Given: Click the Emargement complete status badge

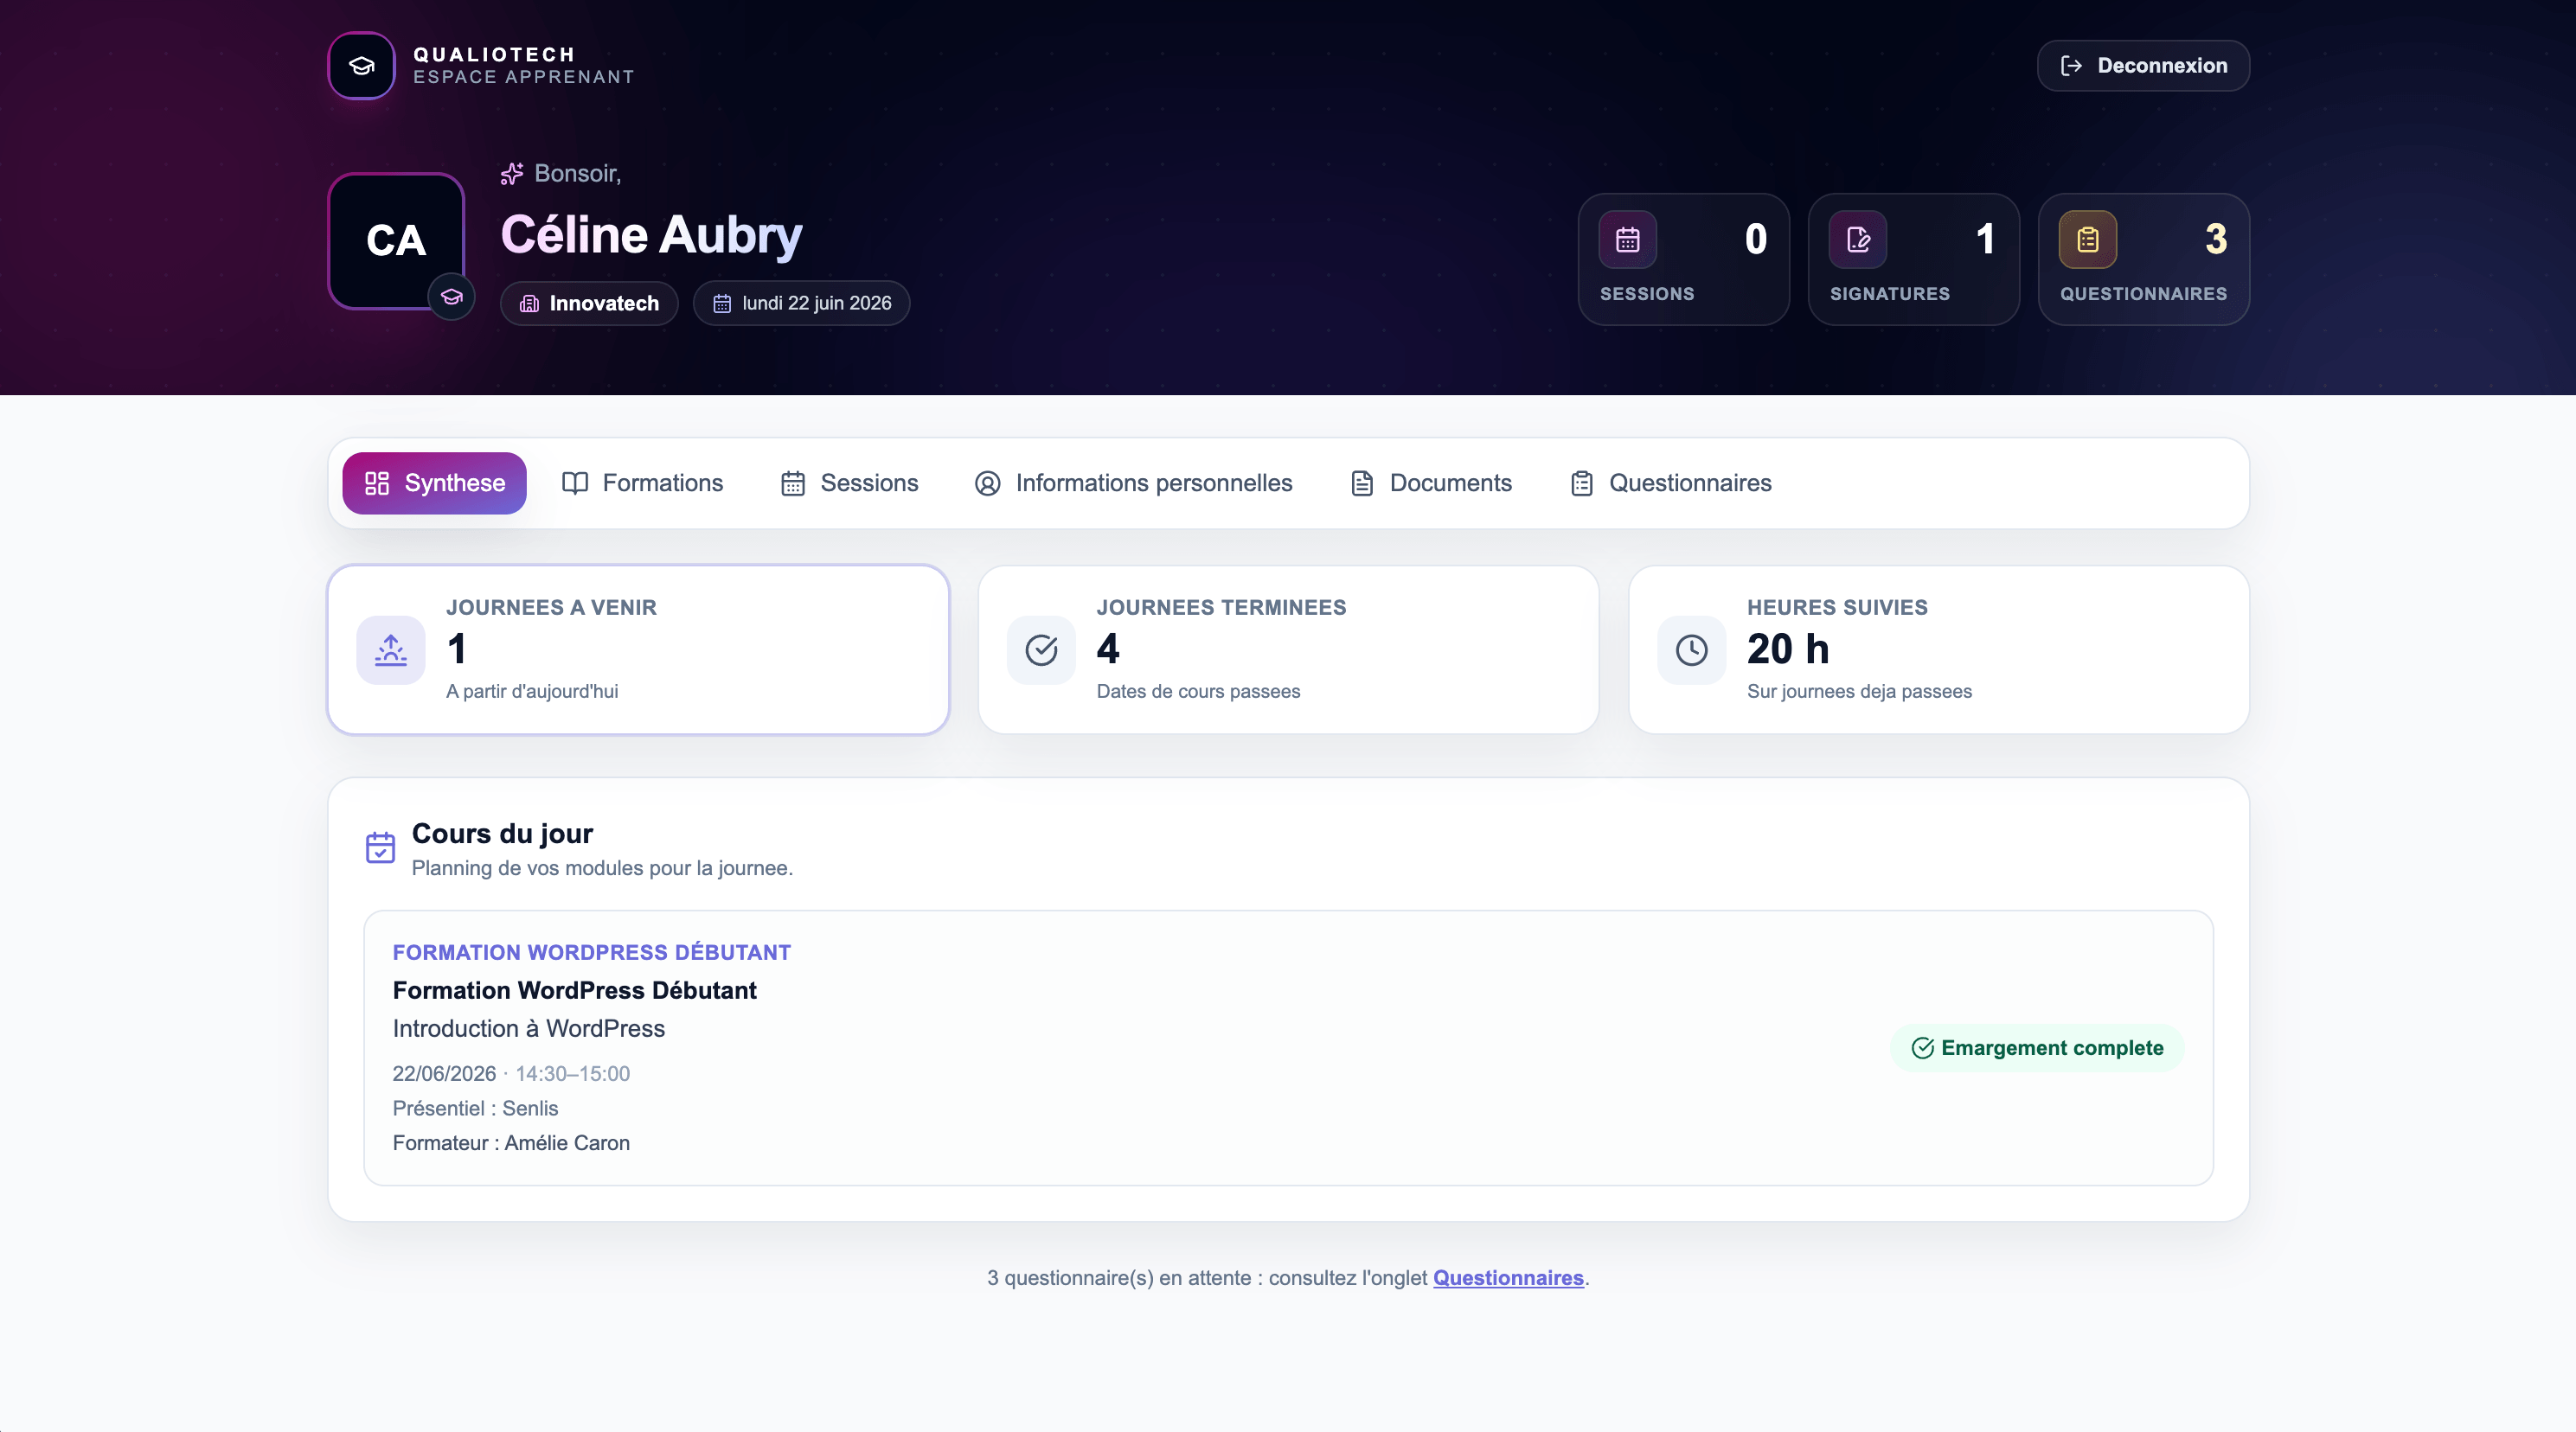Looking at the screenshot, I should pos(2037,1048).
